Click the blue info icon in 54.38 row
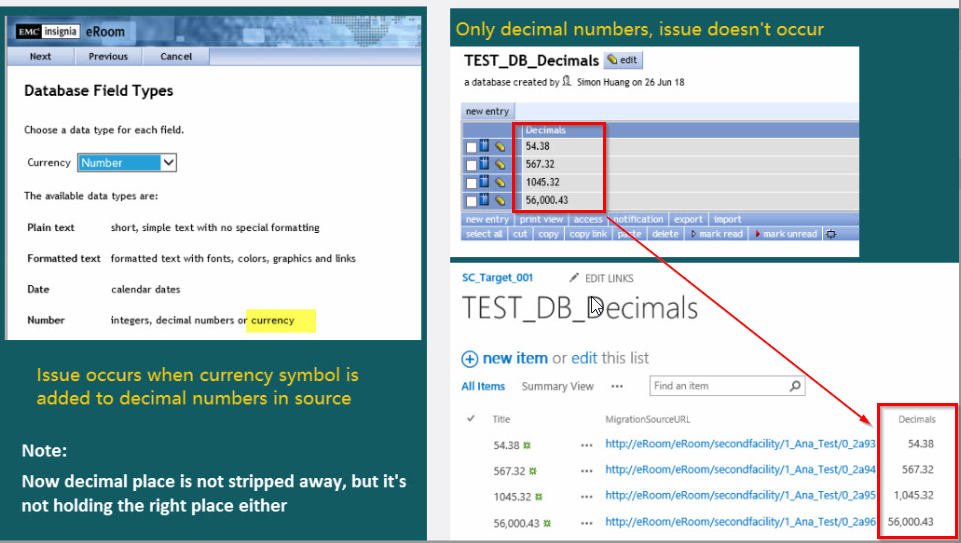 pyautogui.click(x=484, y=146)
